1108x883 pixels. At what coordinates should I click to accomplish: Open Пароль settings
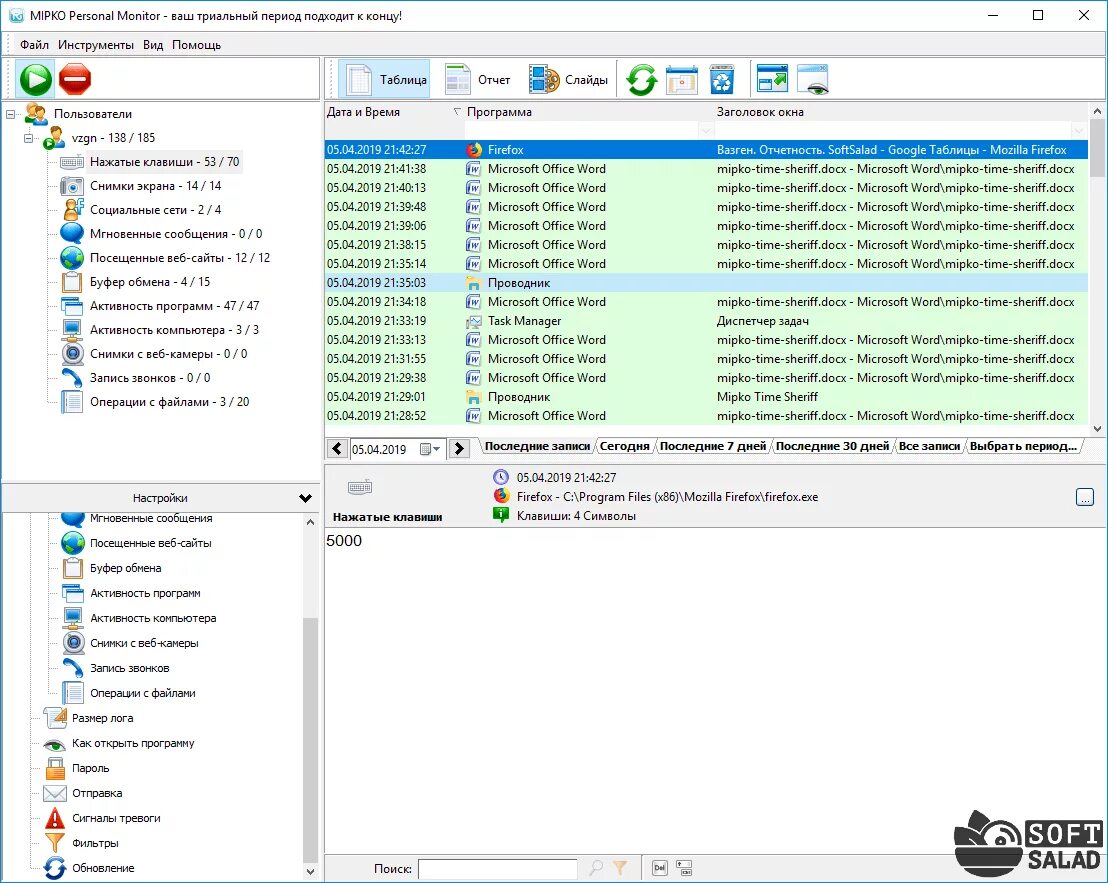(x=90, y=768)
